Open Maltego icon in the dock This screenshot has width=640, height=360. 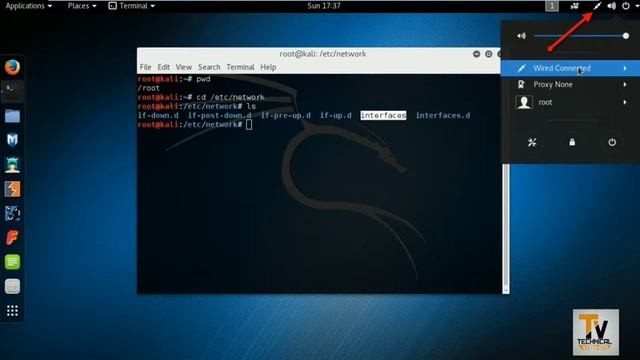click(12, 213)
